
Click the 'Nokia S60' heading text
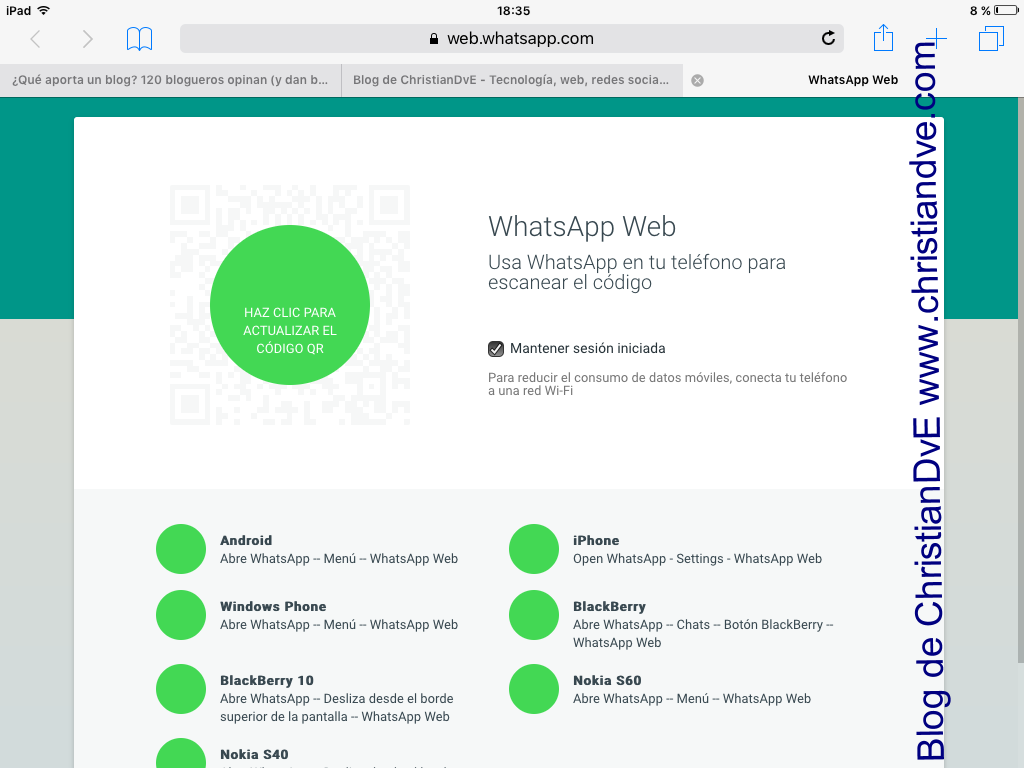[x=607, y=680]
